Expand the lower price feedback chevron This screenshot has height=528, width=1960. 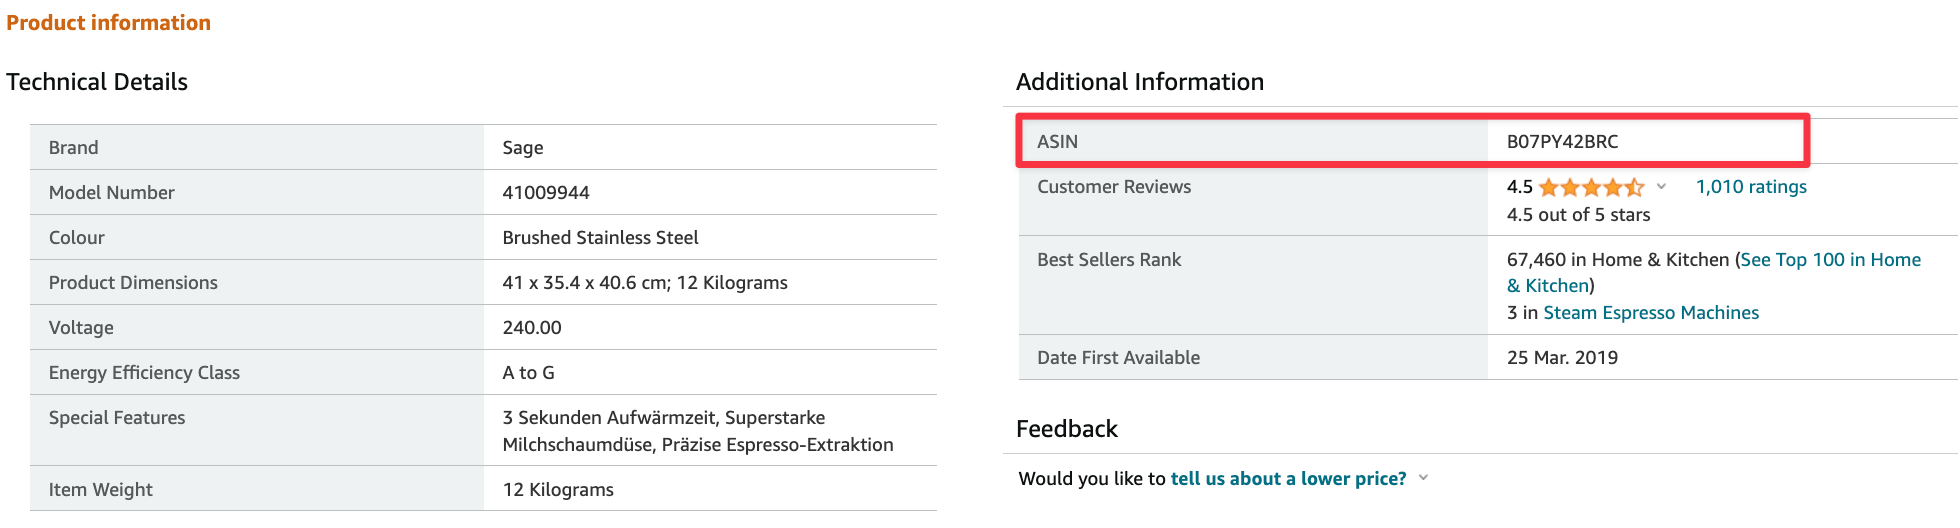tap(1423, 478)
